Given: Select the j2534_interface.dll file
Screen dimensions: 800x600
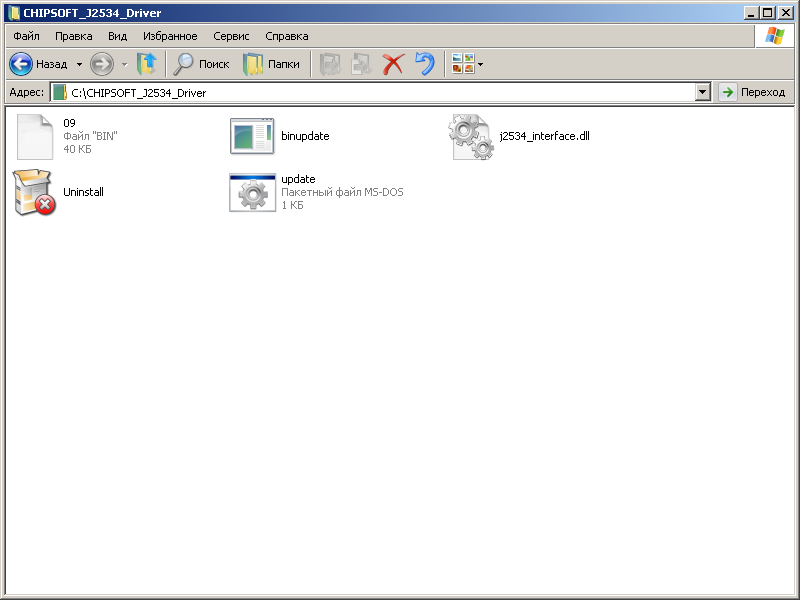Looking at the screenshot, I should 471,136.
